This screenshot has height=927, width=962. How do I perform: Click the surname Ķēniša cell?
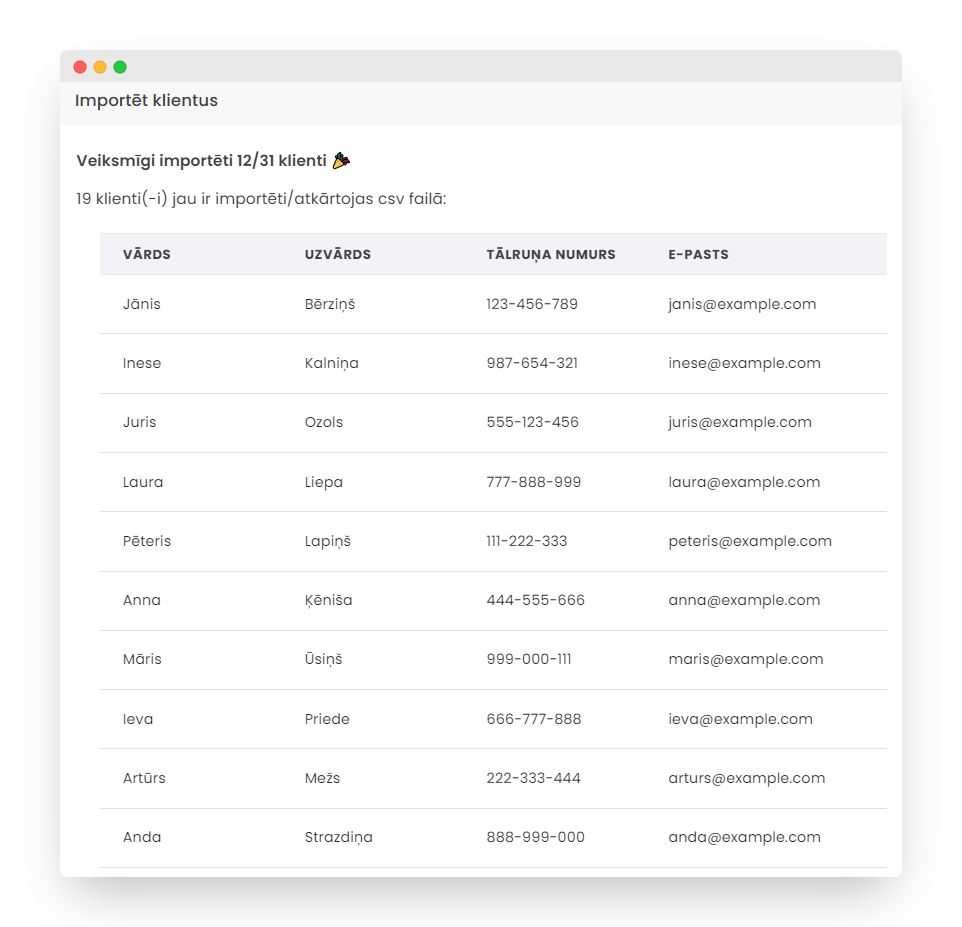click(x=328, y=600)
